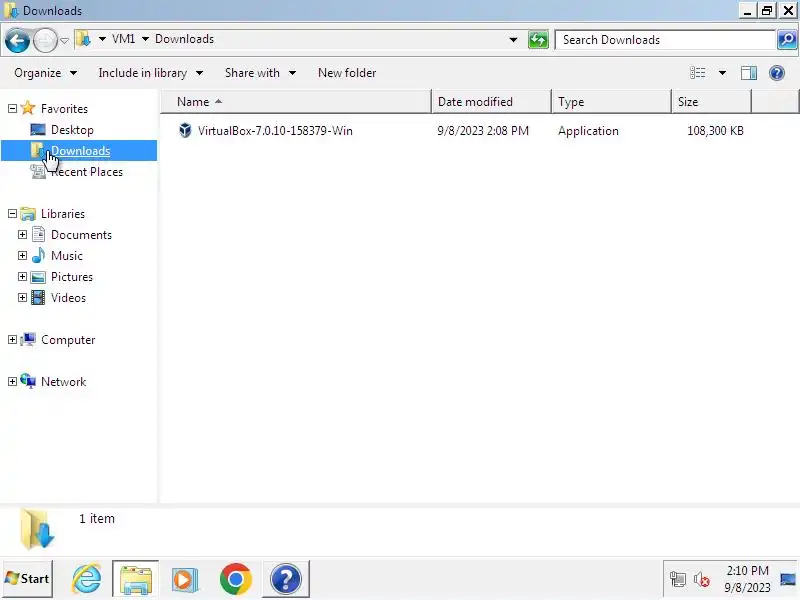Click the 108,300 KB size cell
Image resolution: width=800 pixels, height=600 pixels.
point(715,131)
